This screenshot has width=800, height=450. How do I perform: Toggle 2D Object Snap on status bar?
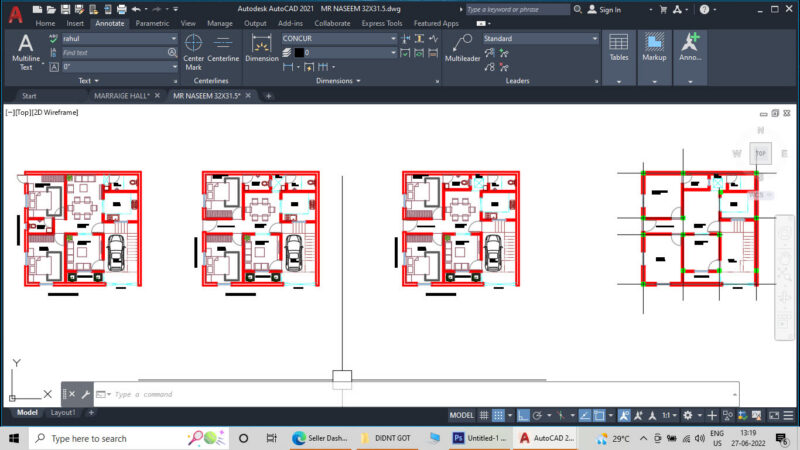(599, 415)
